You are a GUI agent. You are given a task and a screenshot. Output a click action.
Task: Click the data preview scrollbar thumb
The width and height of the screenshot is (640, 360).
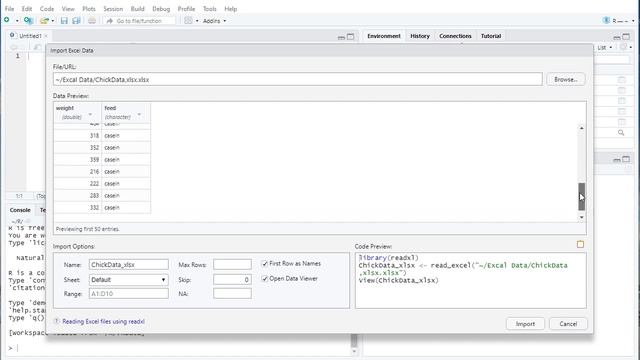click(582, 196)
